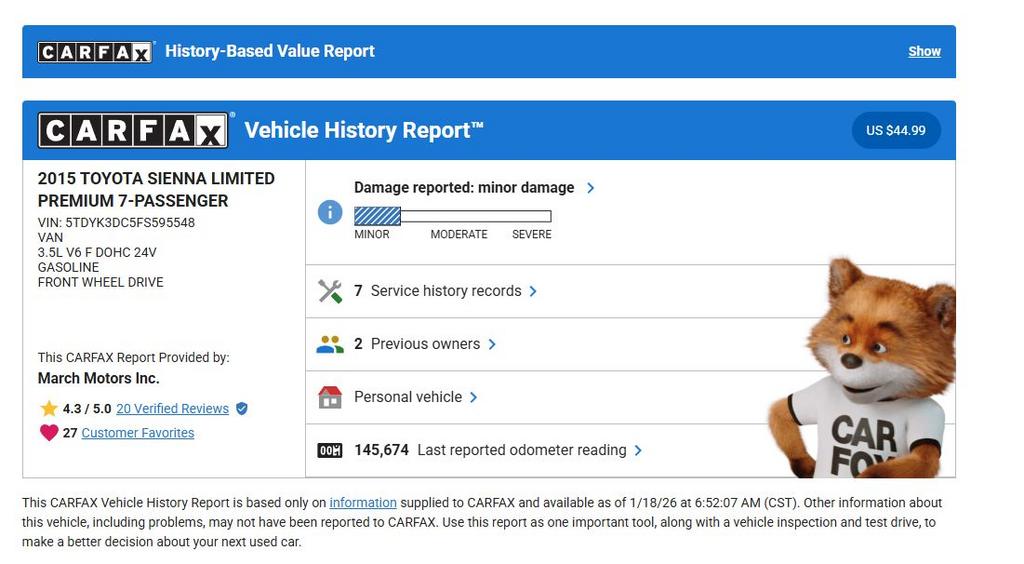The image size is (1024, 564).
Task: Expand the service history records chevron
Action: 533,291
